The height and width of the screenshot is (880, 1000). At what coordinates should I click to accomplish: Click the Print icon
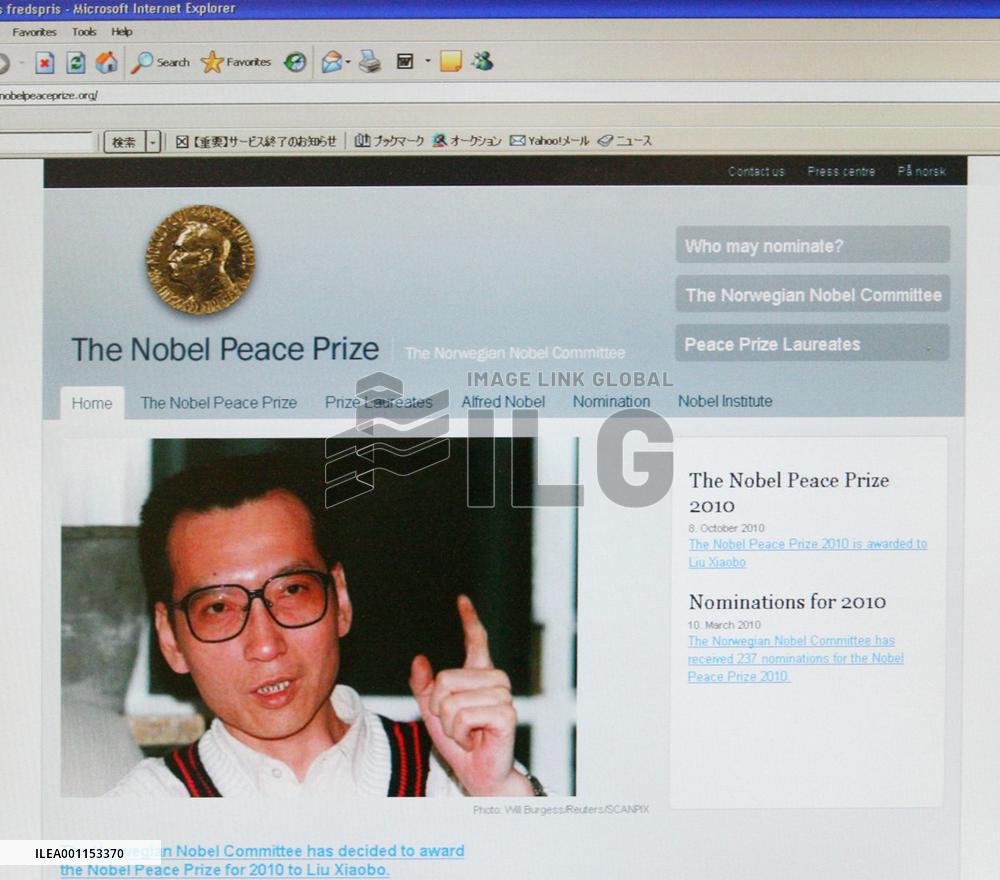tap(369, 61)
